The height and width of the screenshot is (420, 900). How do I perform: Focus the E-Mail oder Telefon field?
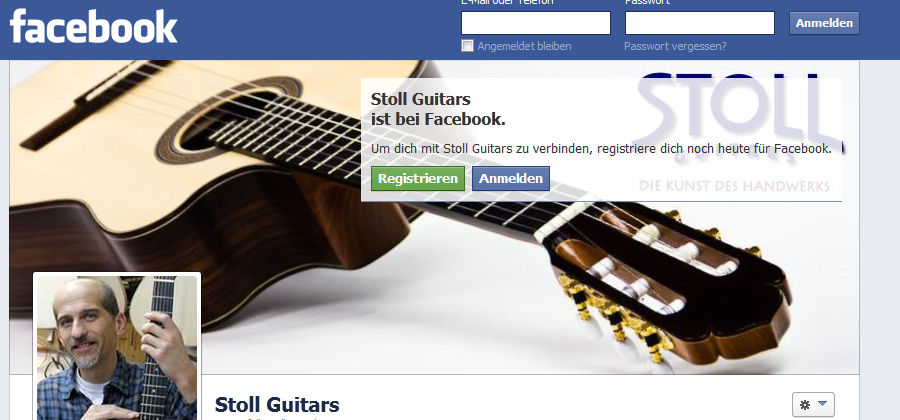pyautogui.click(x=536, y=23)
